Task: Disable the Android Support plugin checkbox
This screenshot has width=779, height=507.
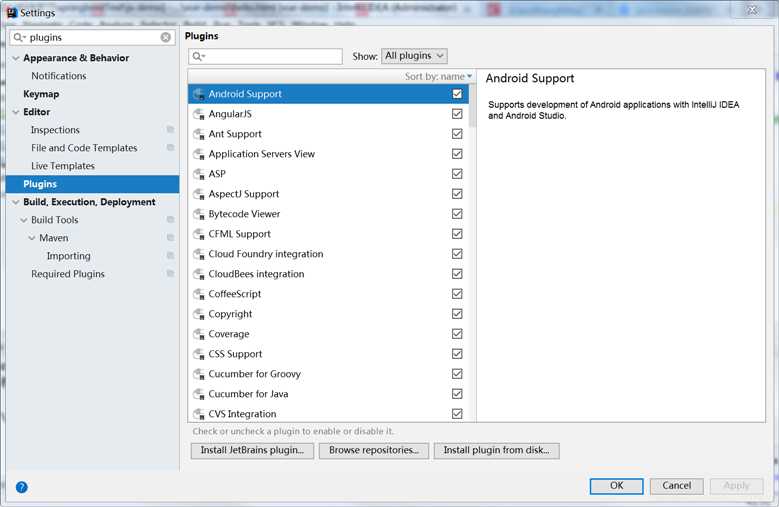Action: click(x=457, y=94)
